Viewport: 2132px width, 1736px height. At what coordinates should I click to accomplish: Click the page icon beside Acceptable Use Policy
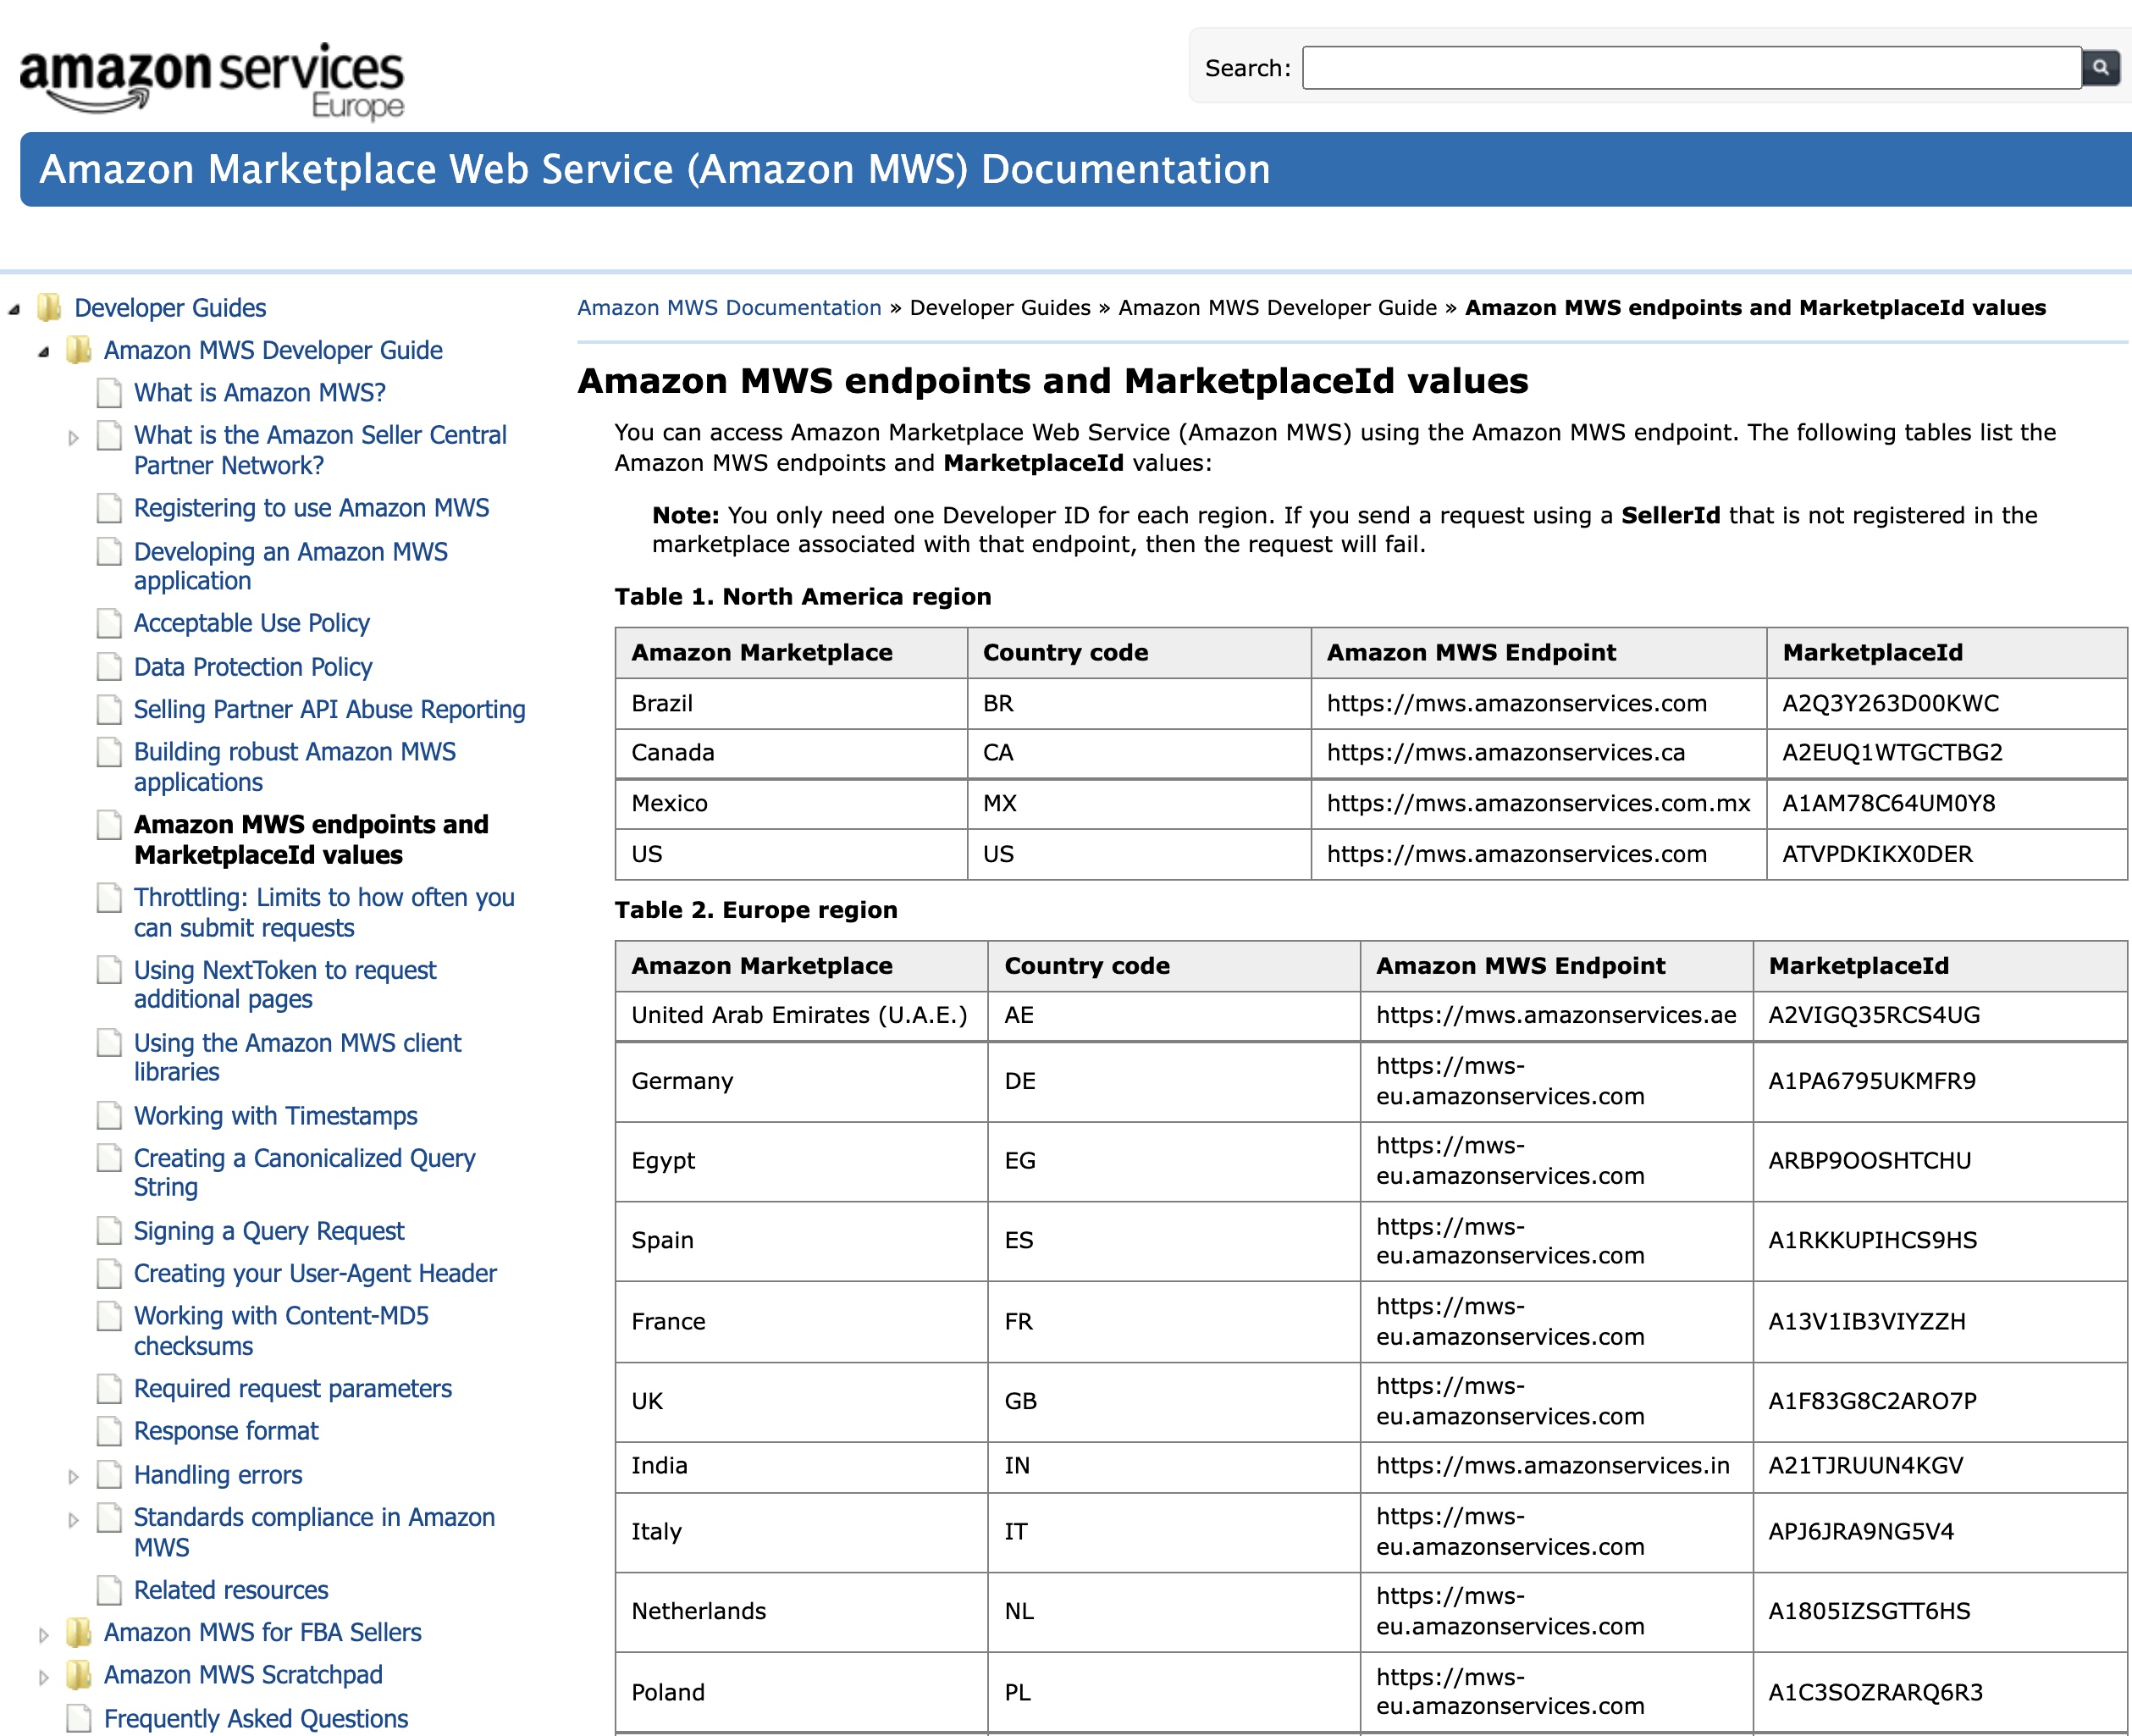pyautogui.click(x=110, y=623)
